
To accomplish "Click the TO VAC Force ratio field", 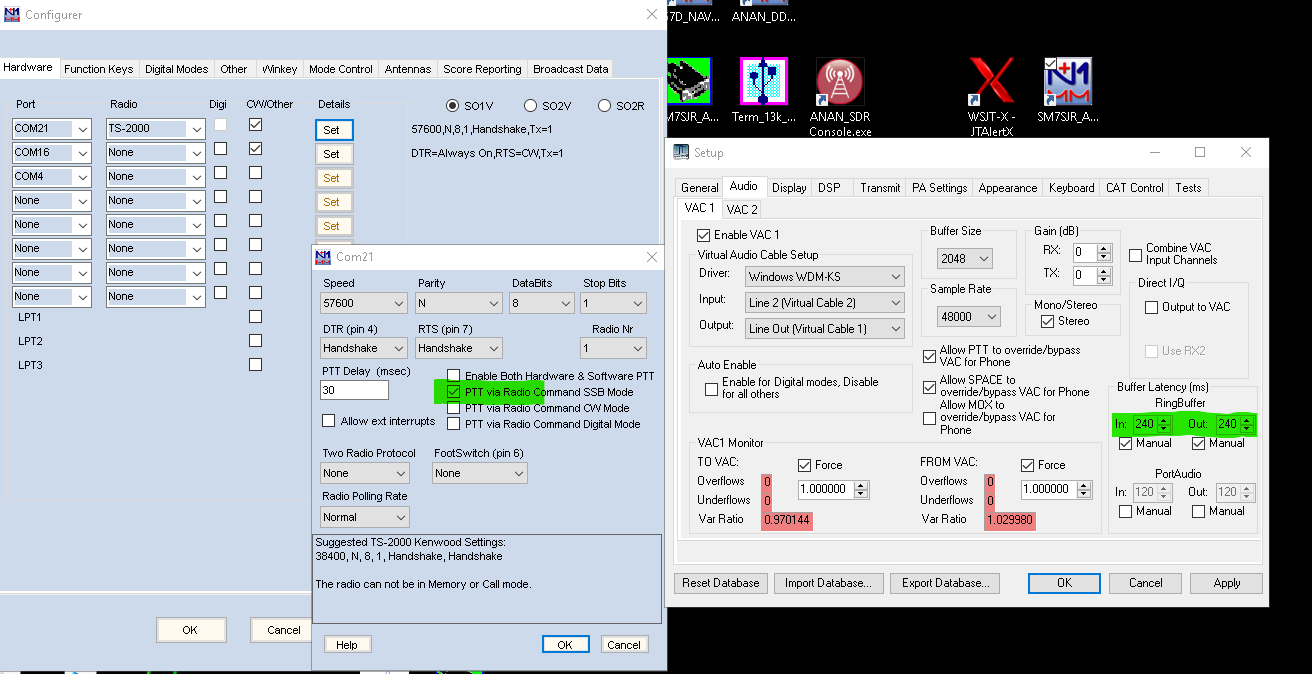I will 825,489.
